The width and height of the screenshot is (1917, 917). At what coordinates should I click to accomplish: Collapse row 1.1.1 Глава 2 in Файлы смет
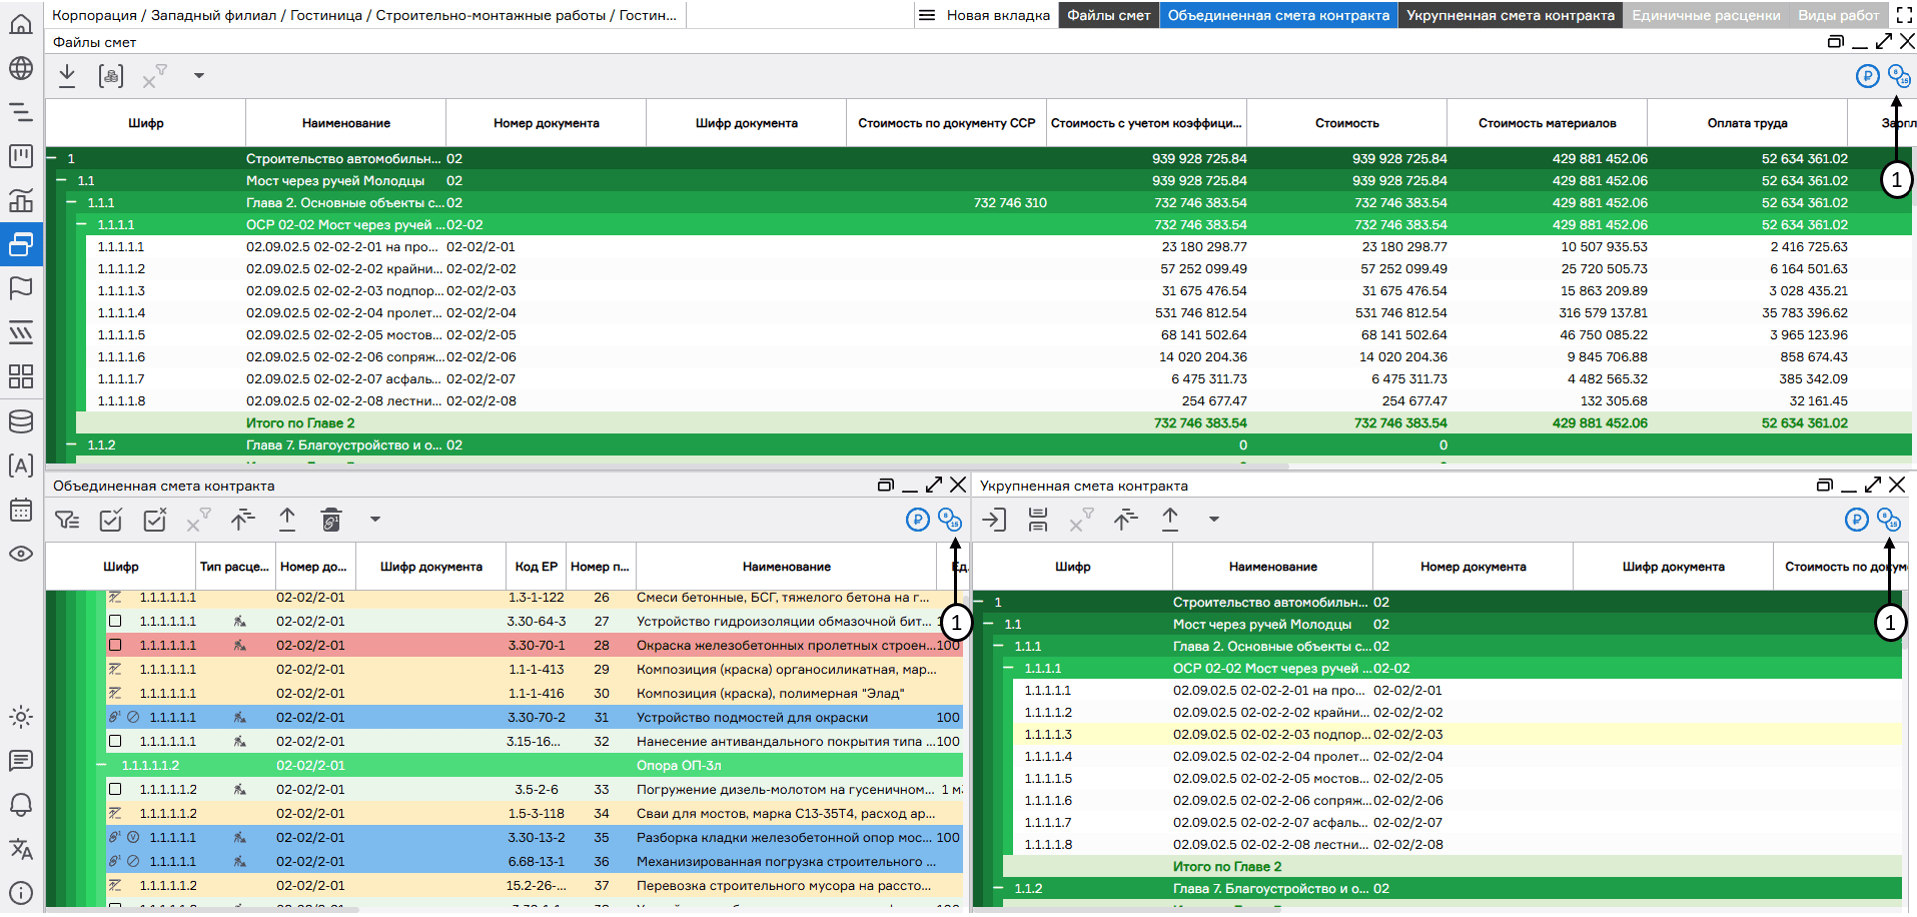tap(72, 203)
